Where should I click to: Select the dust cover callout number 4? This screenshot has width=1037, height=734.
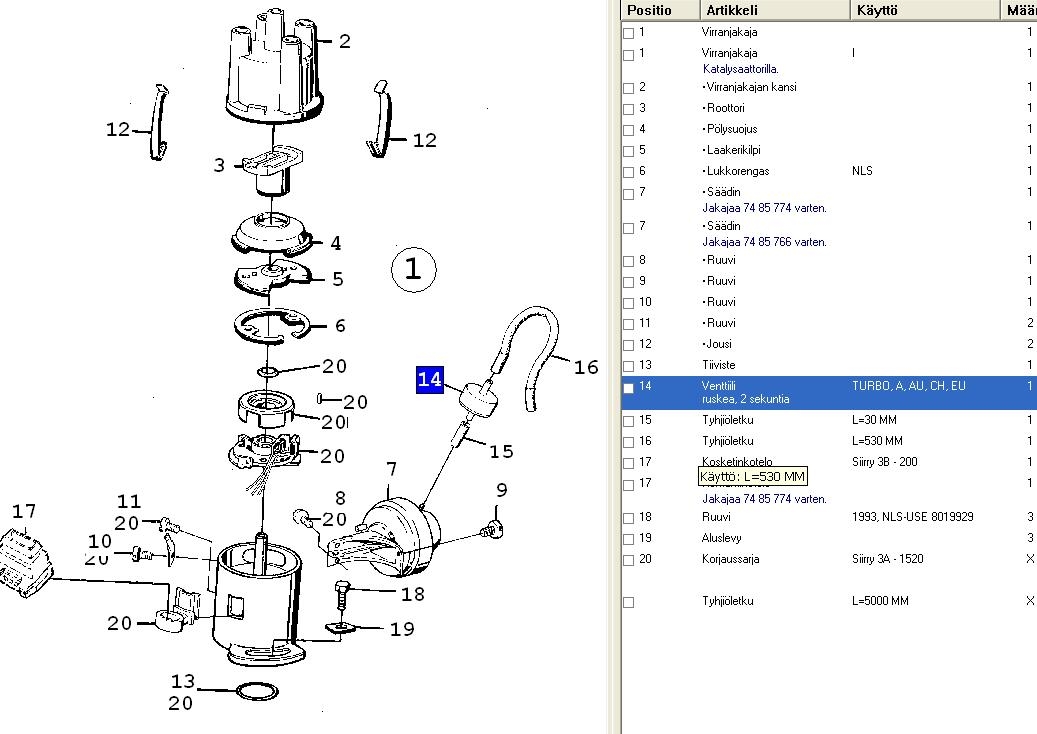[x=336, y=243]
